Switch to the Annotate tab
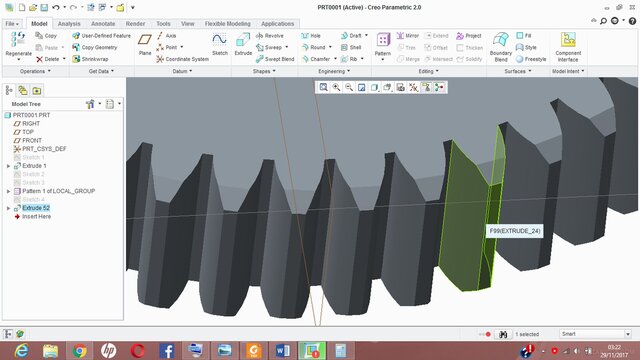The width and height of the screenshot is (640, 360). (x=103, y=24)
